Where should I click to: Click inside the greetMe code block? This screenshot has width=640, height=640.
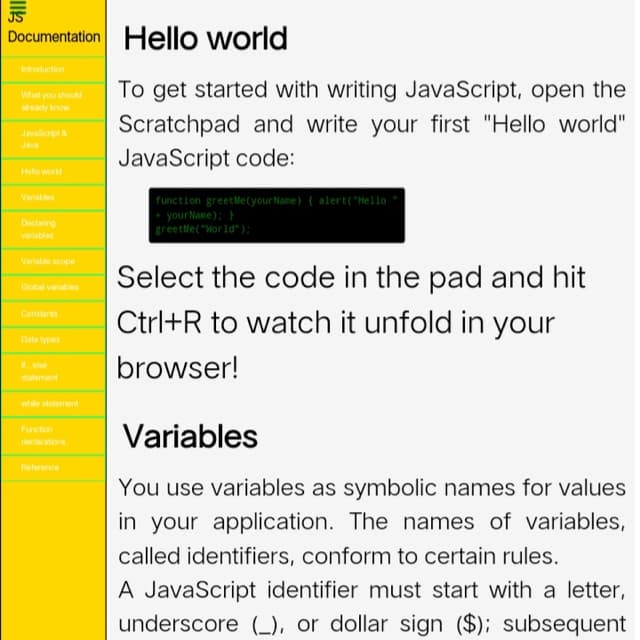click(x=277, y=215)
